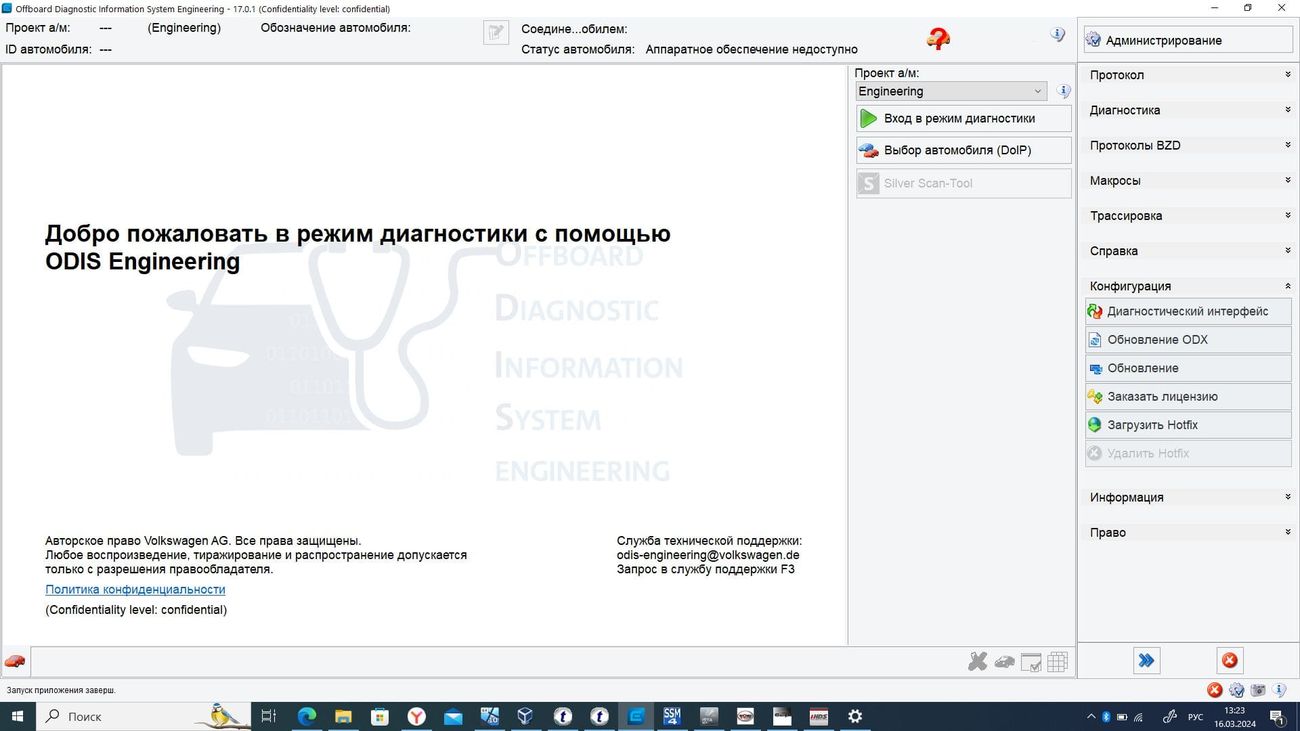The height and width of the screenshot is (731, 1300).
Task: Click Запрос в службу поддержки F3 text
Action: click(x=706, y=570)
